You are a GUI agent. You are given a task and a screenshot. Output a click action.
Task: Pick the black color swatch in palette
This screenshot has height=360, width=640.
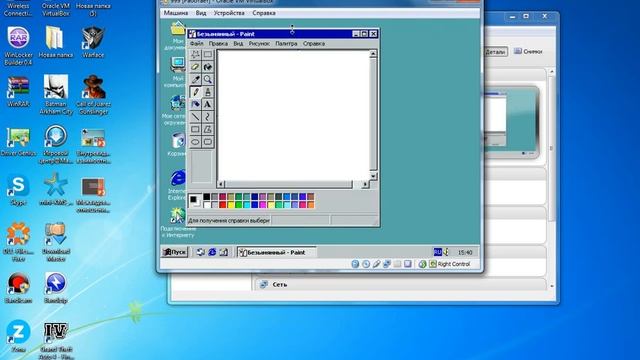click(x=207, y=197)
